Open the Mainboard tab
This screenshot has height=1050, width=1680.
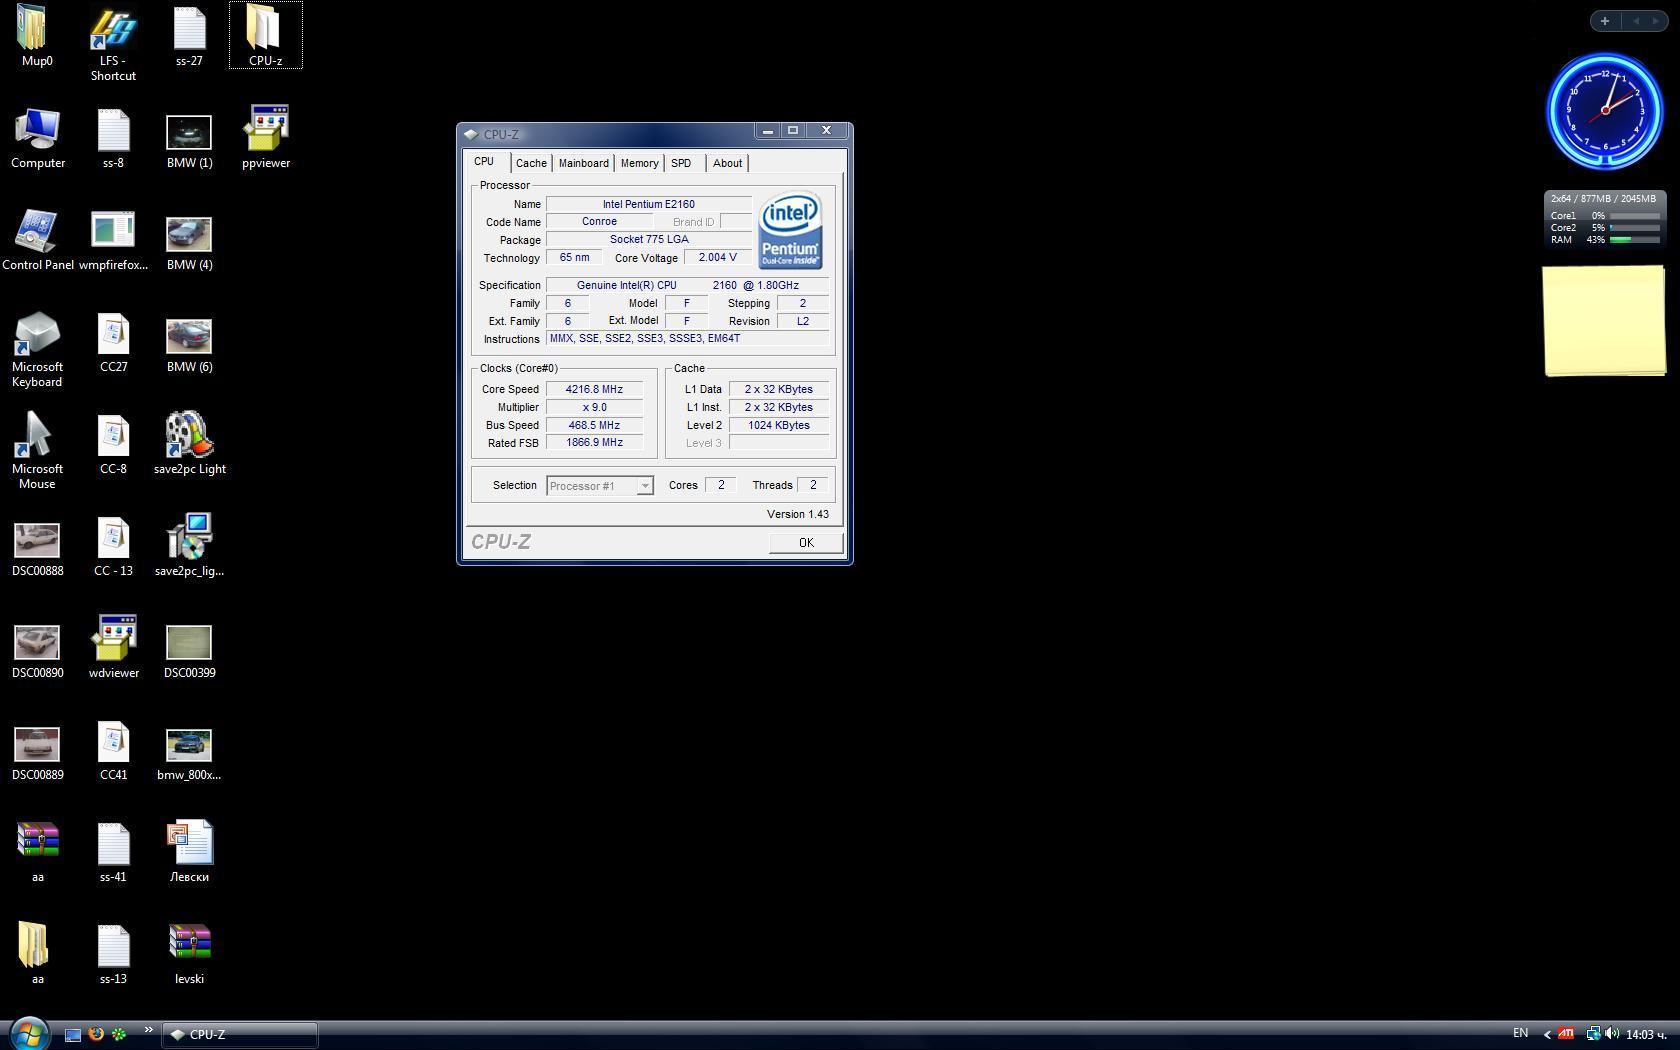pyautogui.click(x=583, y=163)
